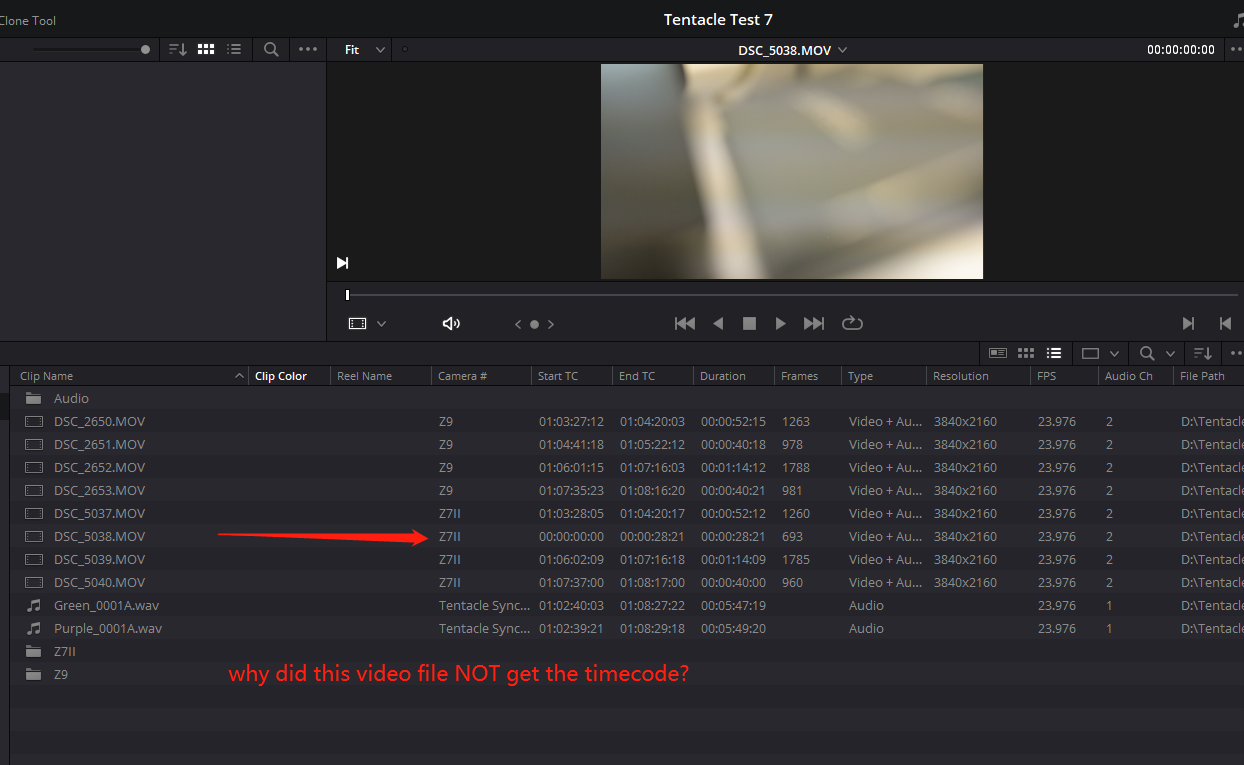Click the End TC column header

tap(637, 376)
